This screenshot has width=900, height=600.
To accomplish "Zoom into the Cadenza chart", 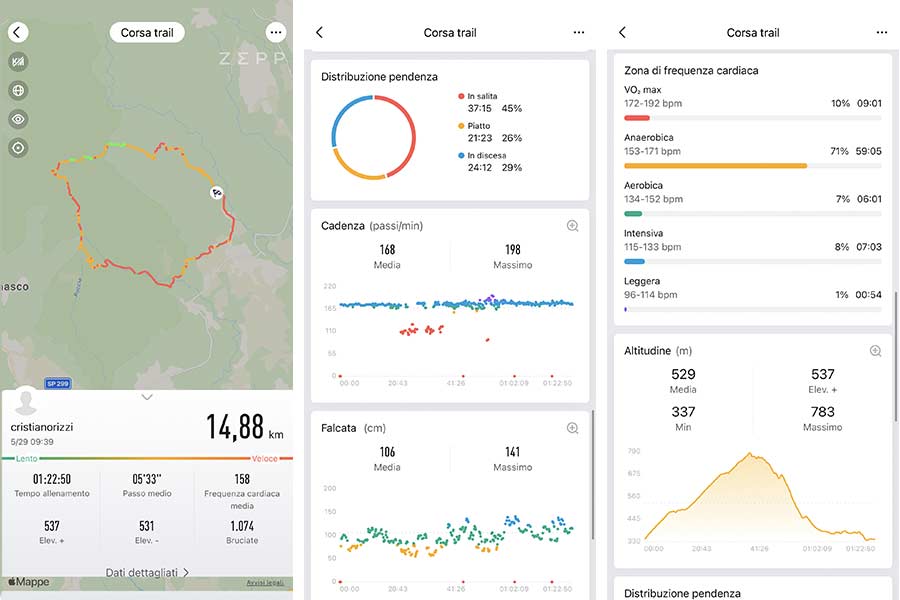I will (572, 226).
